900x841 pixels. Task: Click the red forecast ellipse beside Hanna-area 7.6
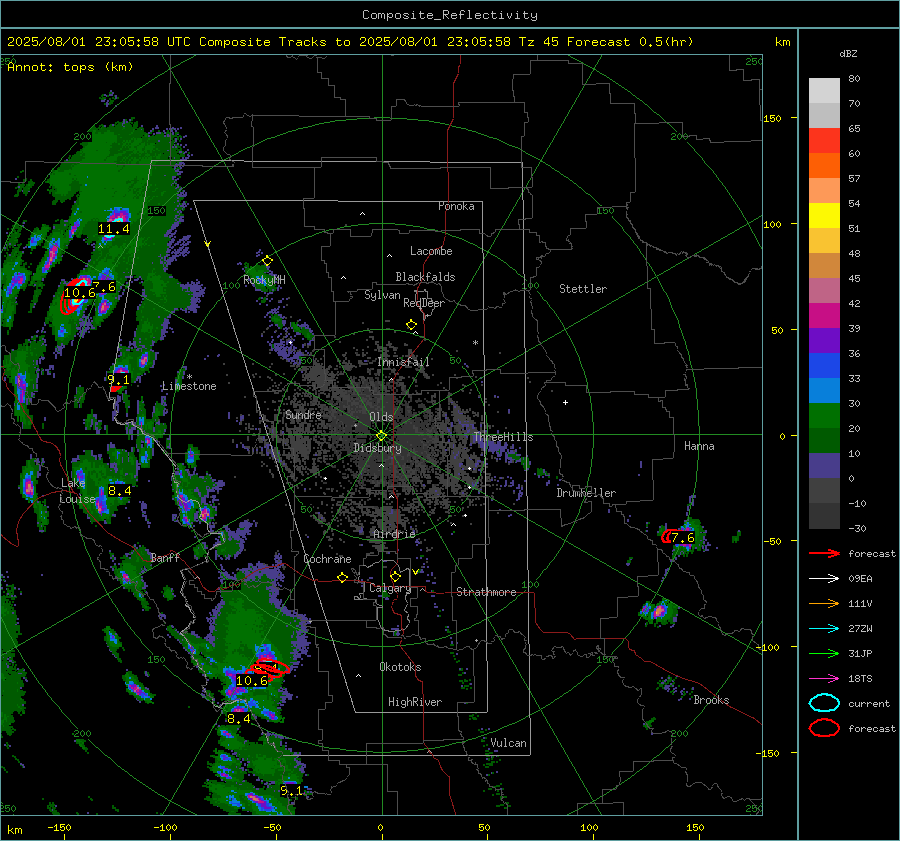click(x=667, y=537)
